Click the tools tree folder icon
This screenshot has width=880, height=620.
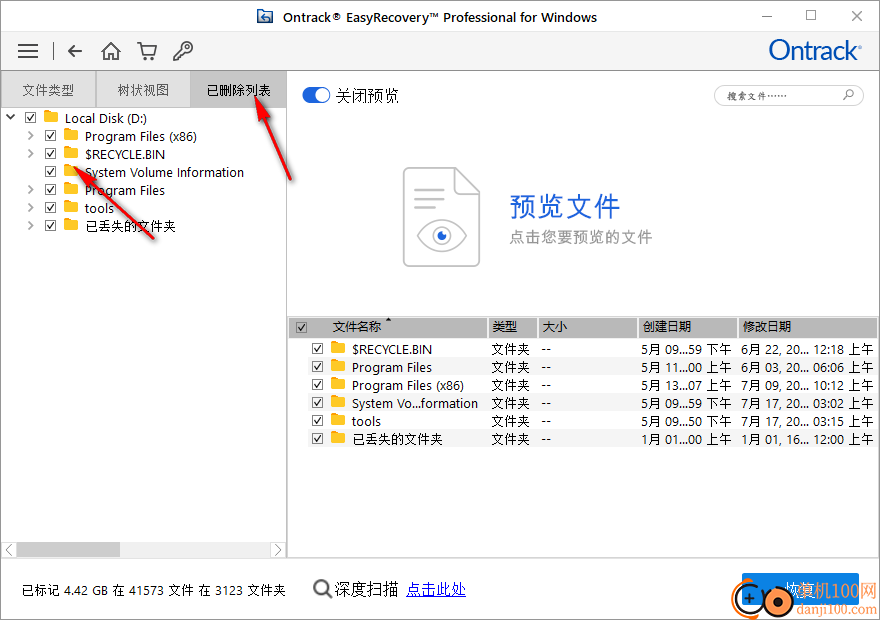(71, 206)
